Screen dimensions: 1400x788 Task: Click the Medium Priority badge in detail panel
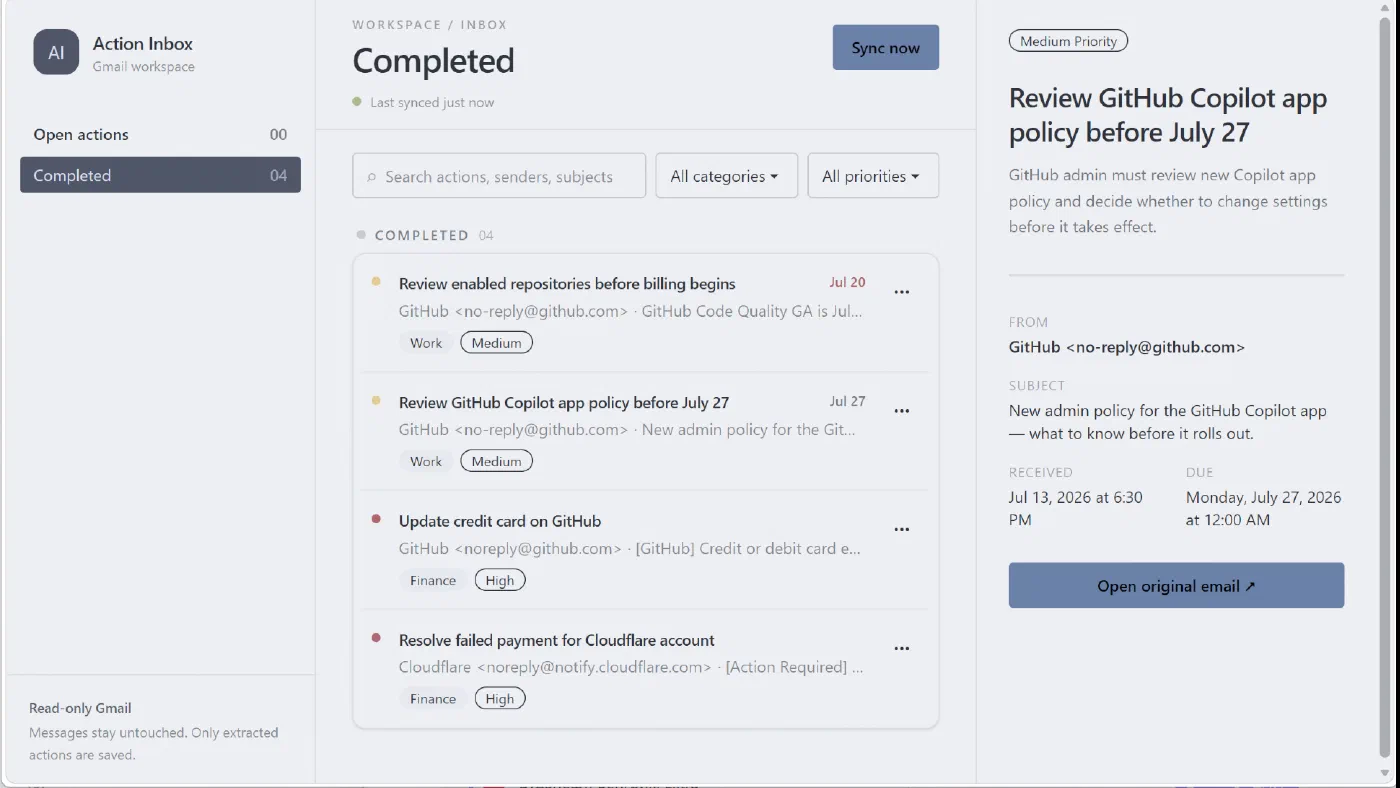tap(1068, 41)
